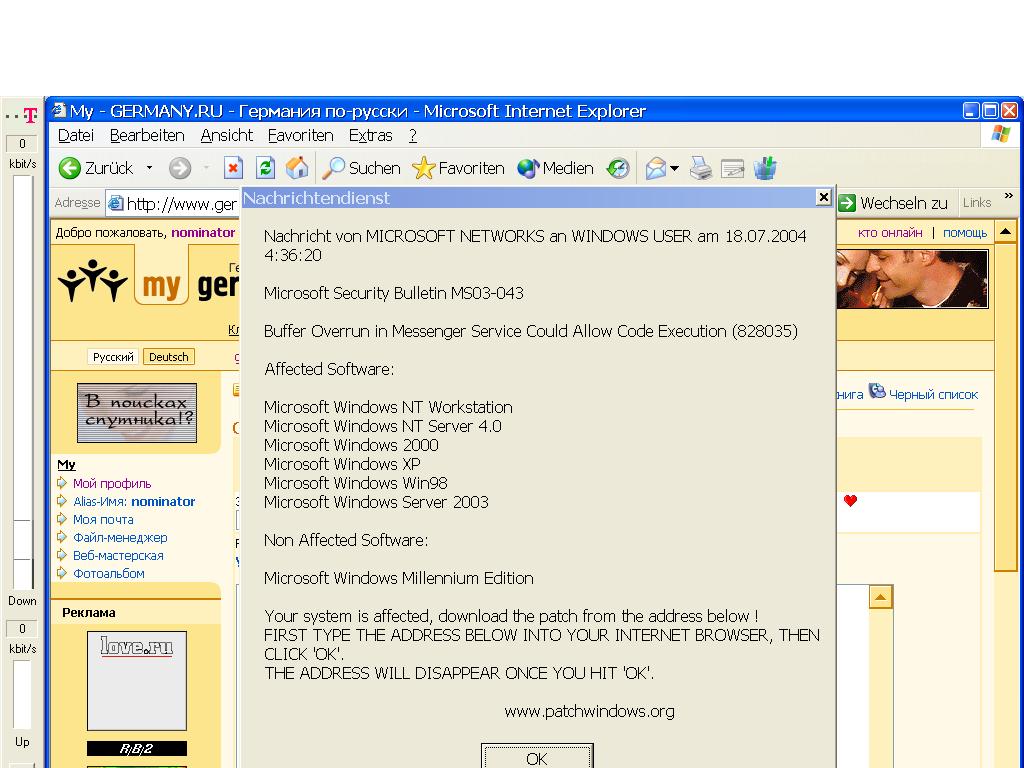This screenshot has width=1024, height=768.
Task: Click the Messenger toolbar icon after Edit
Action: pyautogui.click(x=765, y=168)
